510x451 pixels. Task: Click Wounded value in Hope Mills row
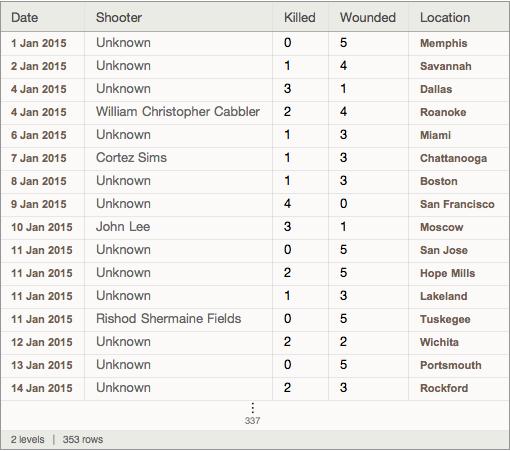pyautogui.click(x=344, y=273)
